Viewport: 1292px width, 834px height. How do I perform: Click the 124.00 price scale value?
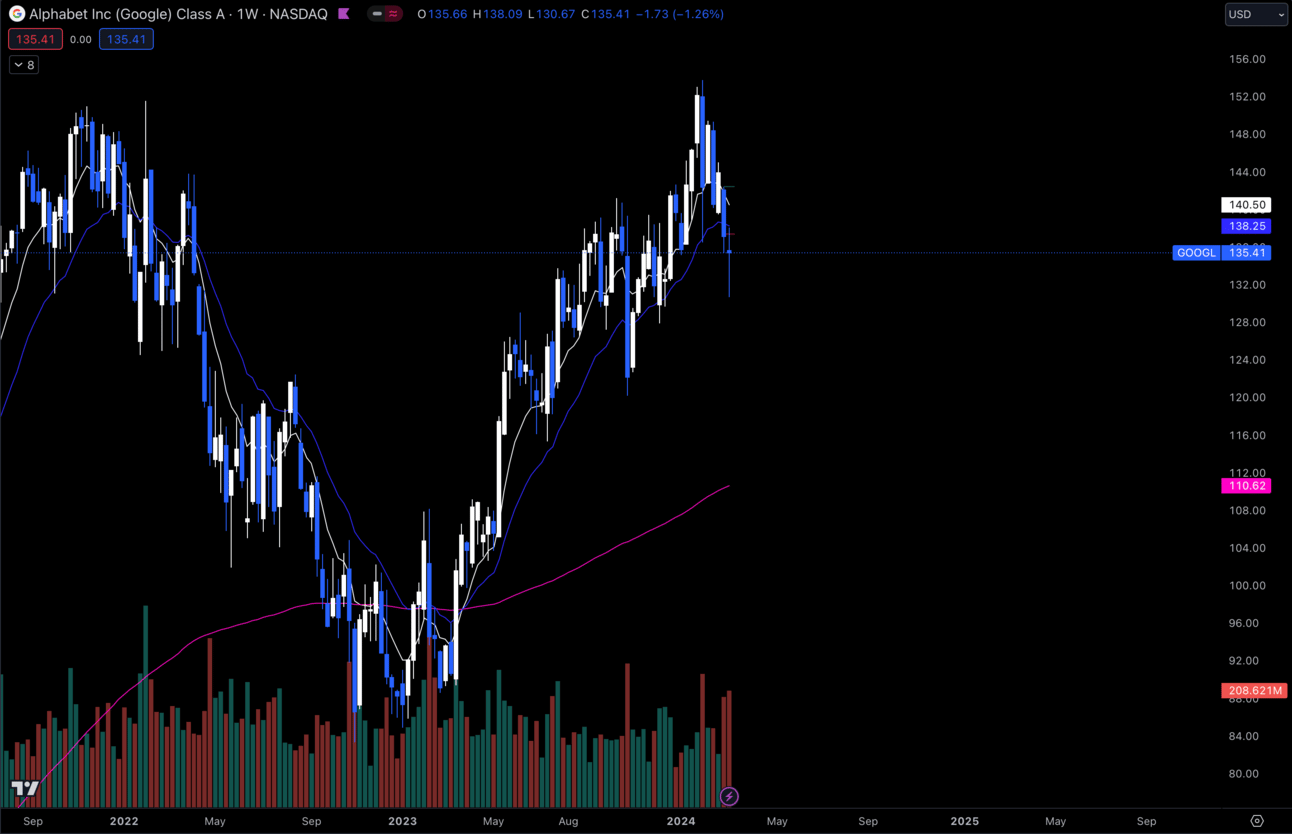click(1247, 360)
